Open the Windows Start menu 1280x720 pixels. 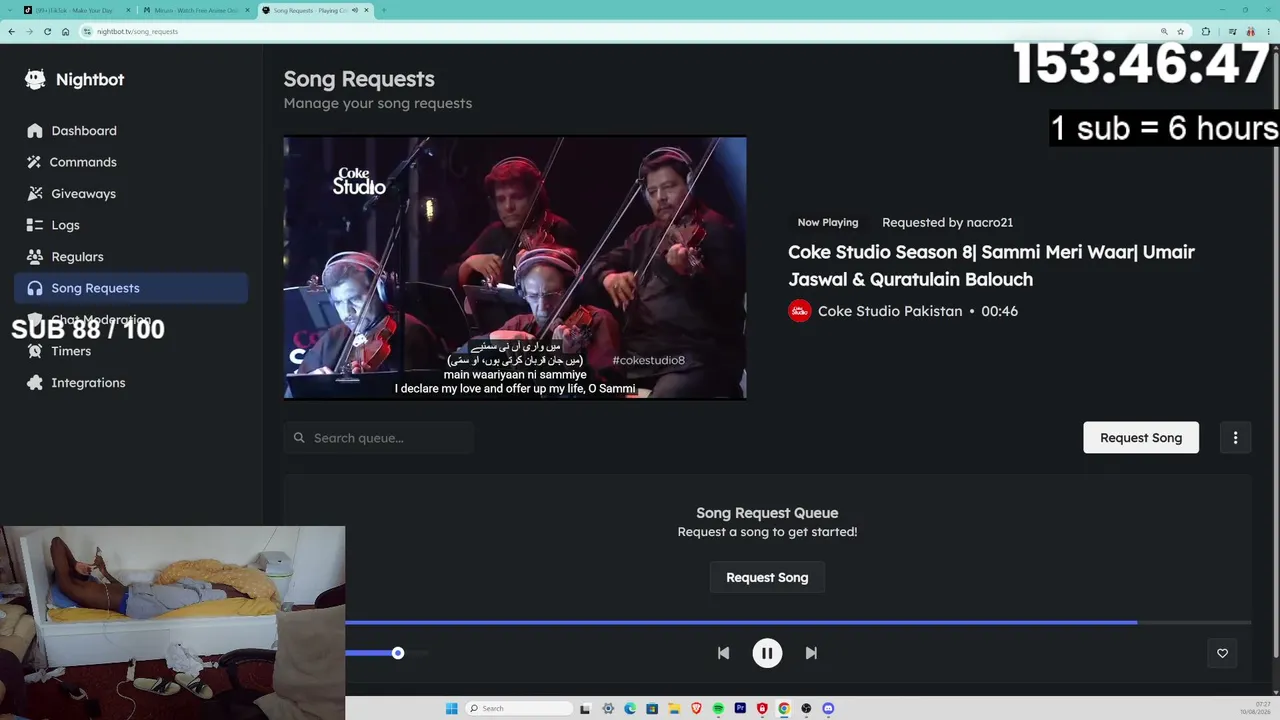click(x=451, y=708)
